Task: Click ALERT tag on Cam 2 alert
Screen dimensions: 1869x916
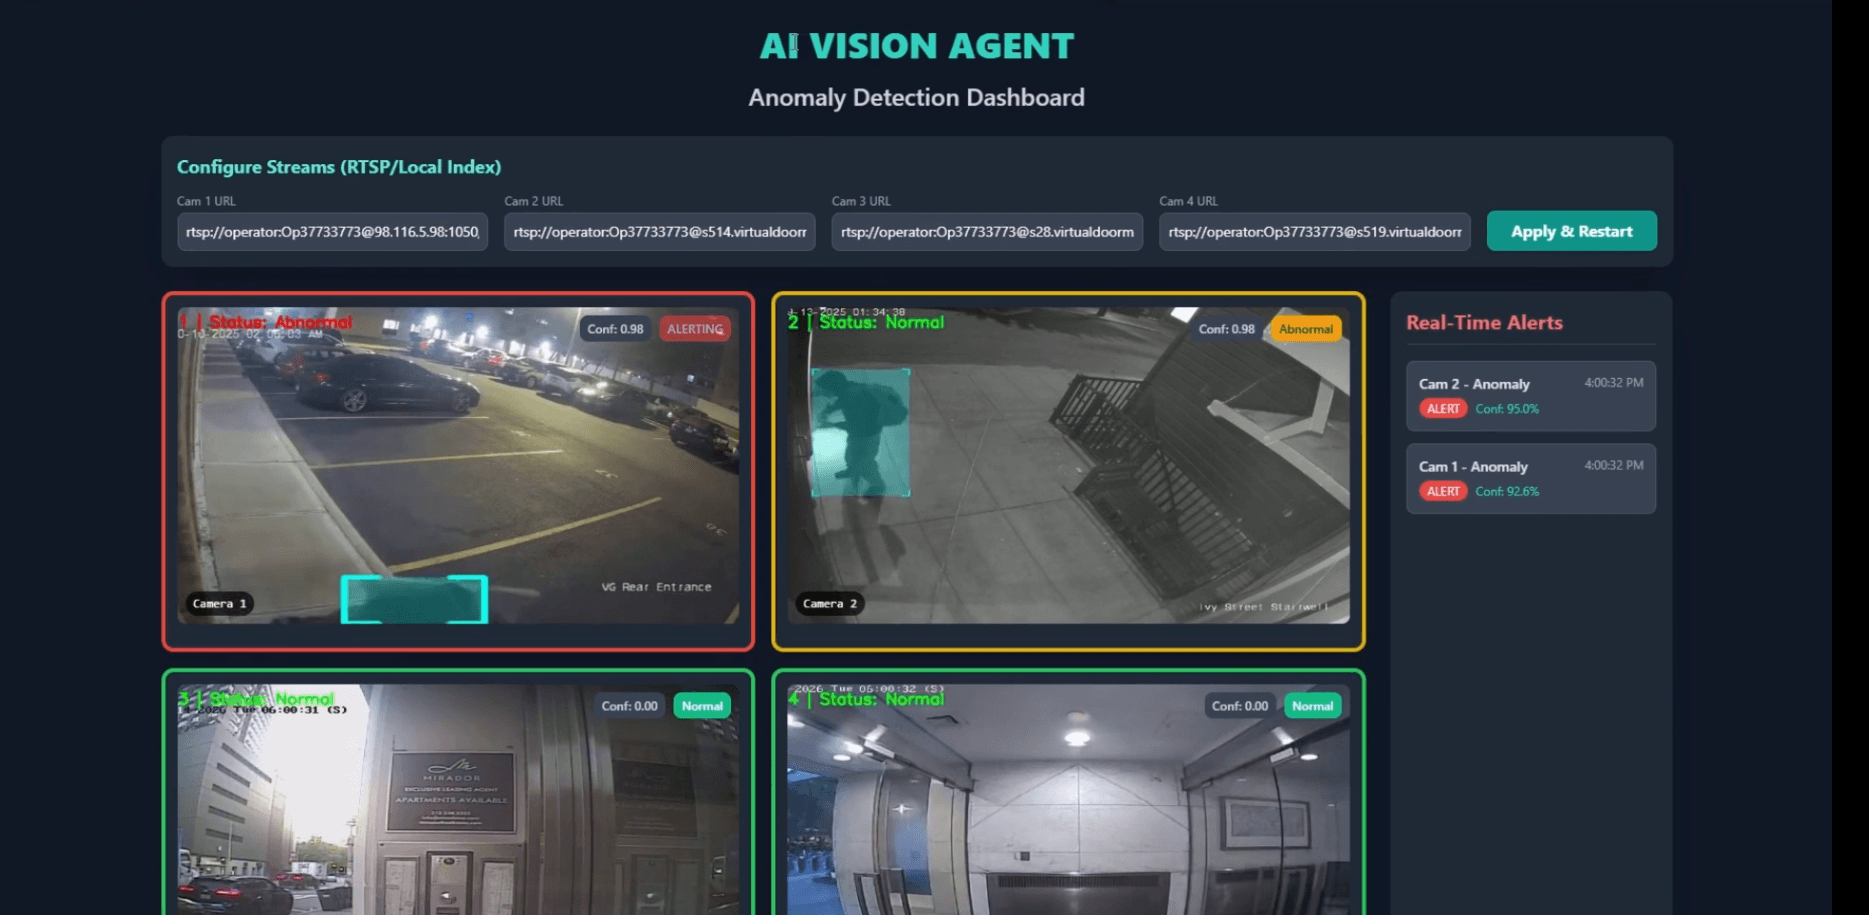Action: 1443,409
